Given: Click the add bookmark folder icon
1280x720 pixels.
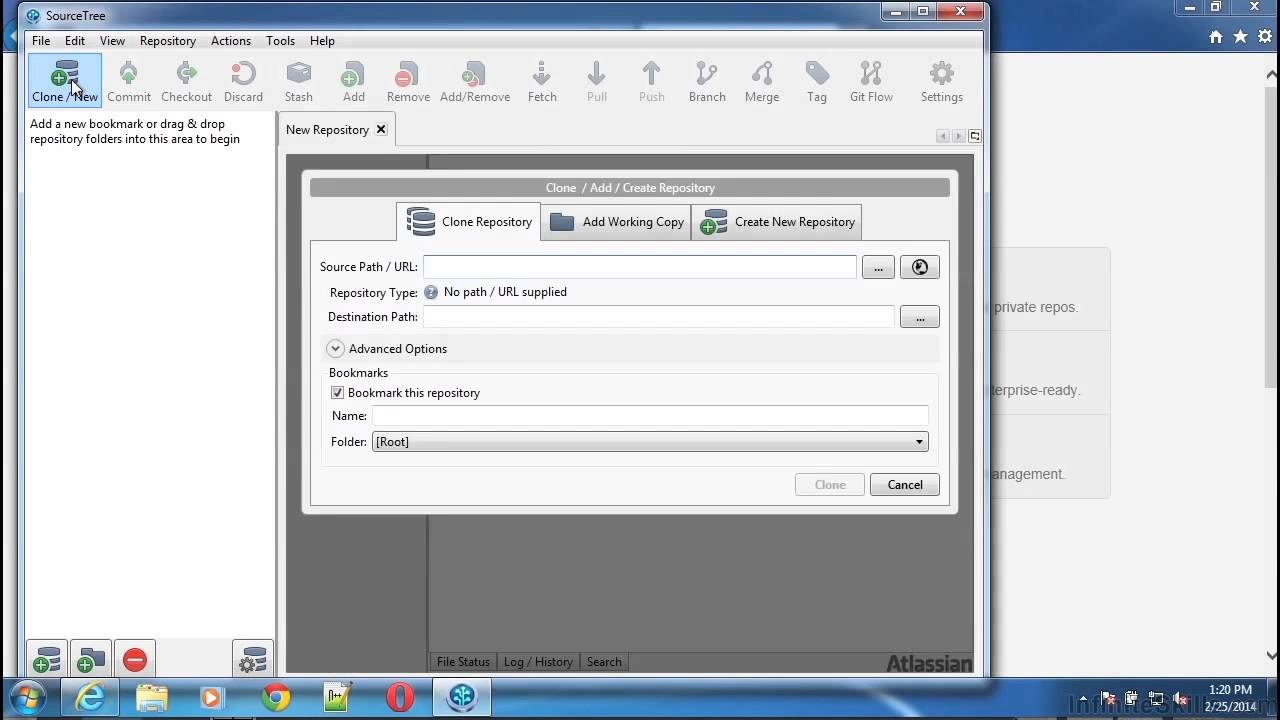Looking at the screenshot, I should 91,660.
